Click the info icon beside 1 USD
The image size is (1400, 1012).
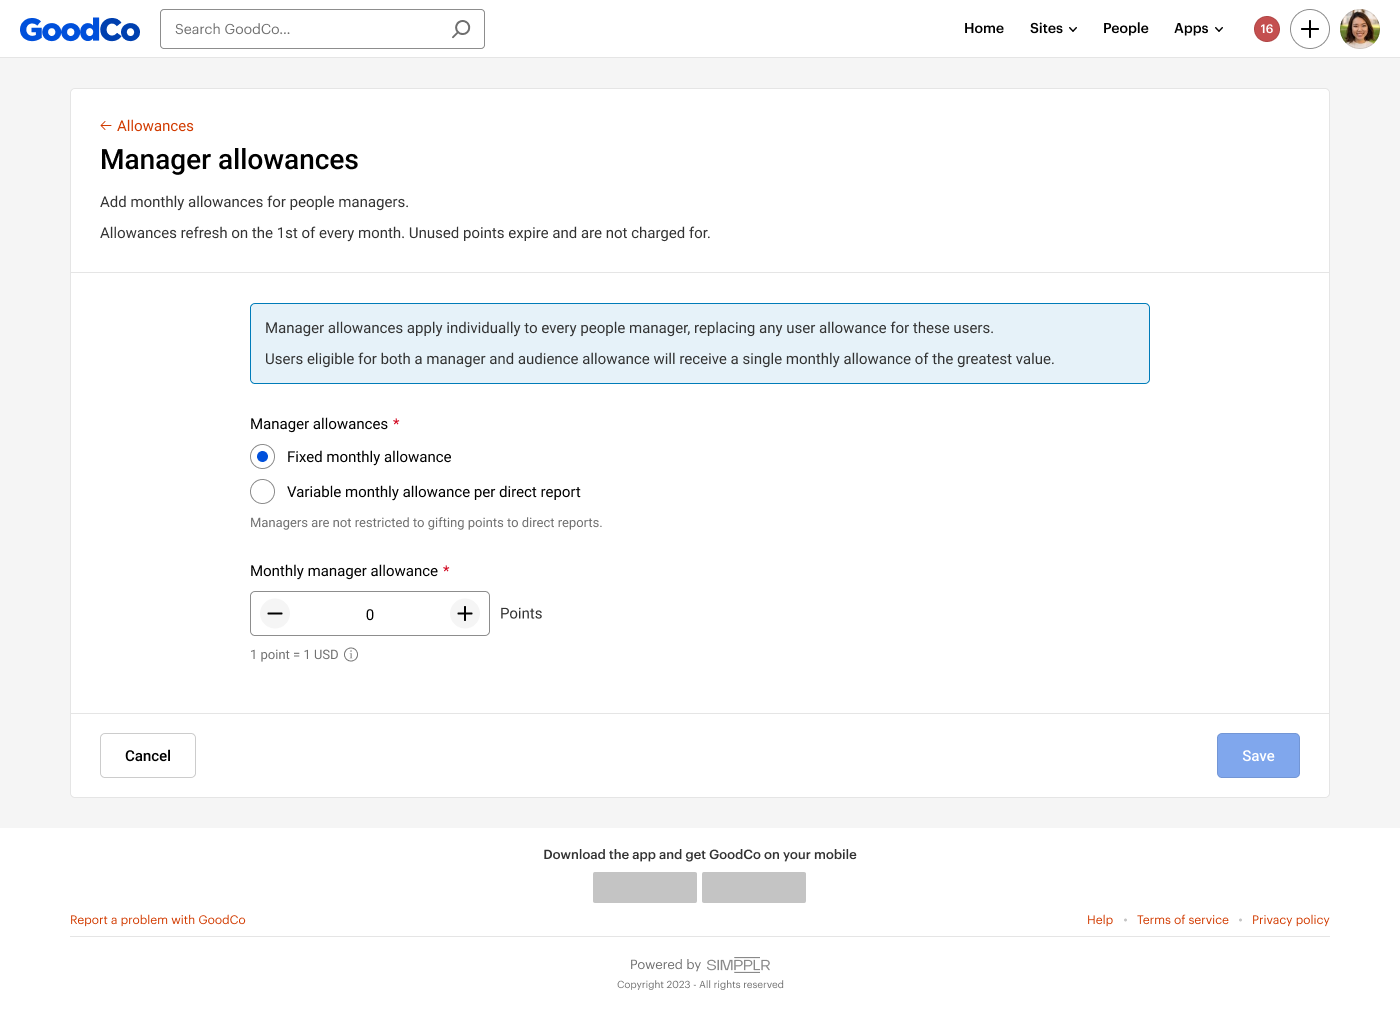click(351, 655)
